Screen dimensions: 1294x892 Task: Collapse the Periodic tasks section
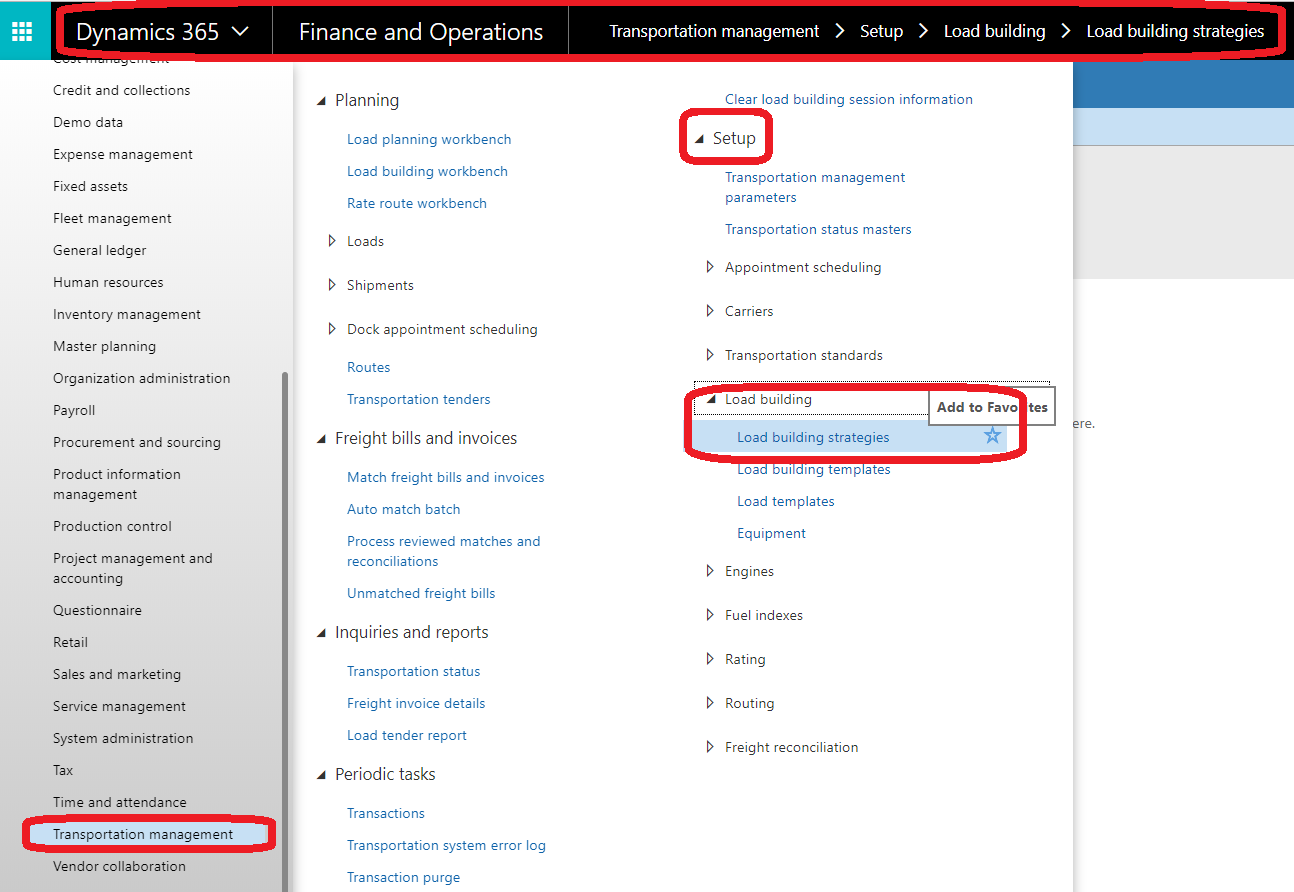[321, 774]
